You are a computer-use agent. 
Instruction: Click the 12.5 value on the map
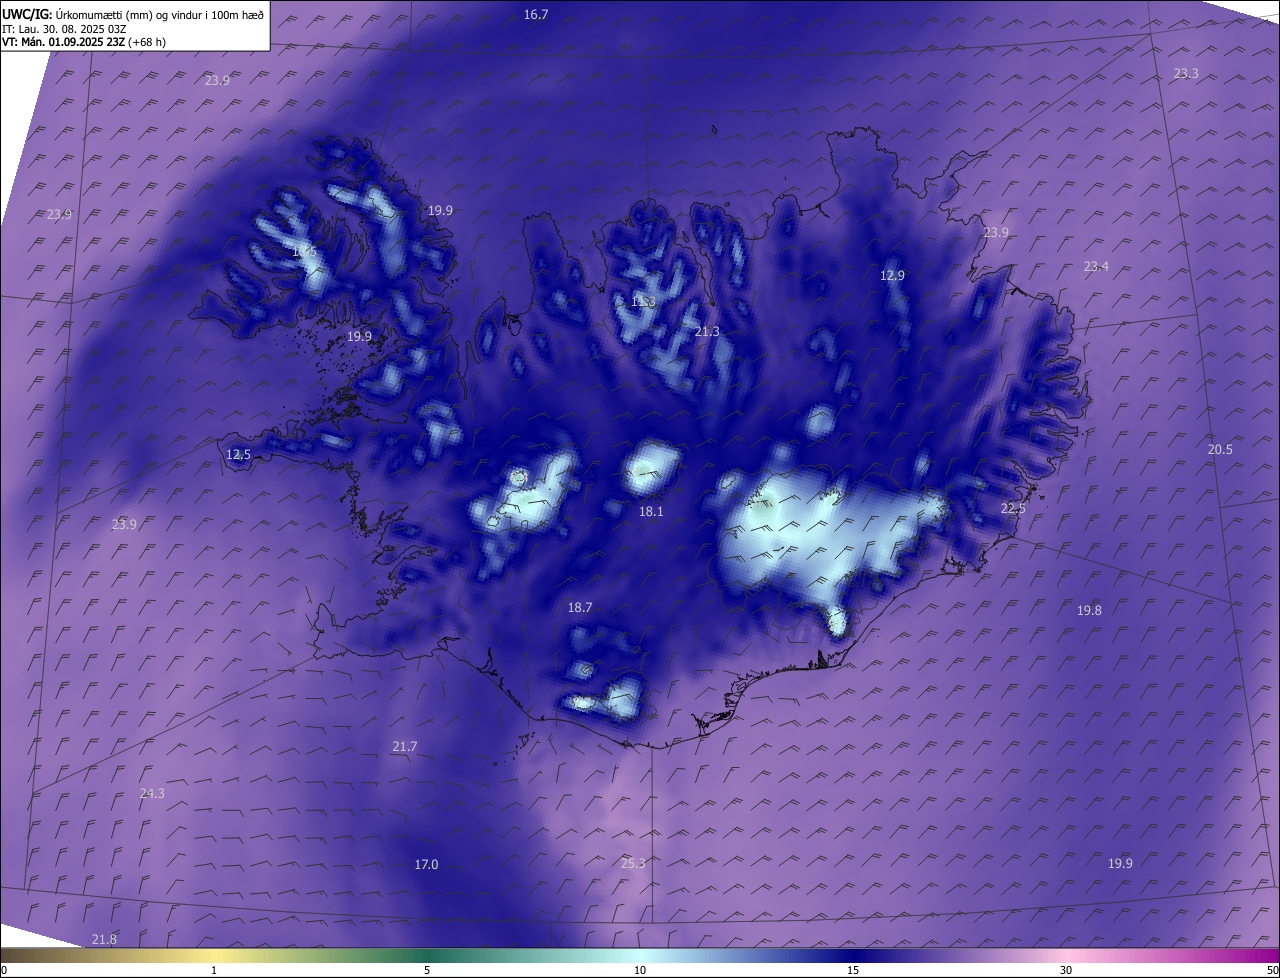pos(238,454)
